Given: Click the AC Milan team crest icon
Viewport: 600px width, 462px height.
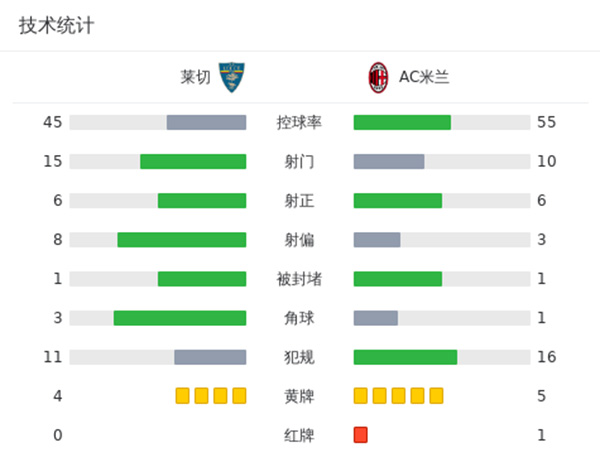Looking at the screenshot, I should (x=378, y=77).
